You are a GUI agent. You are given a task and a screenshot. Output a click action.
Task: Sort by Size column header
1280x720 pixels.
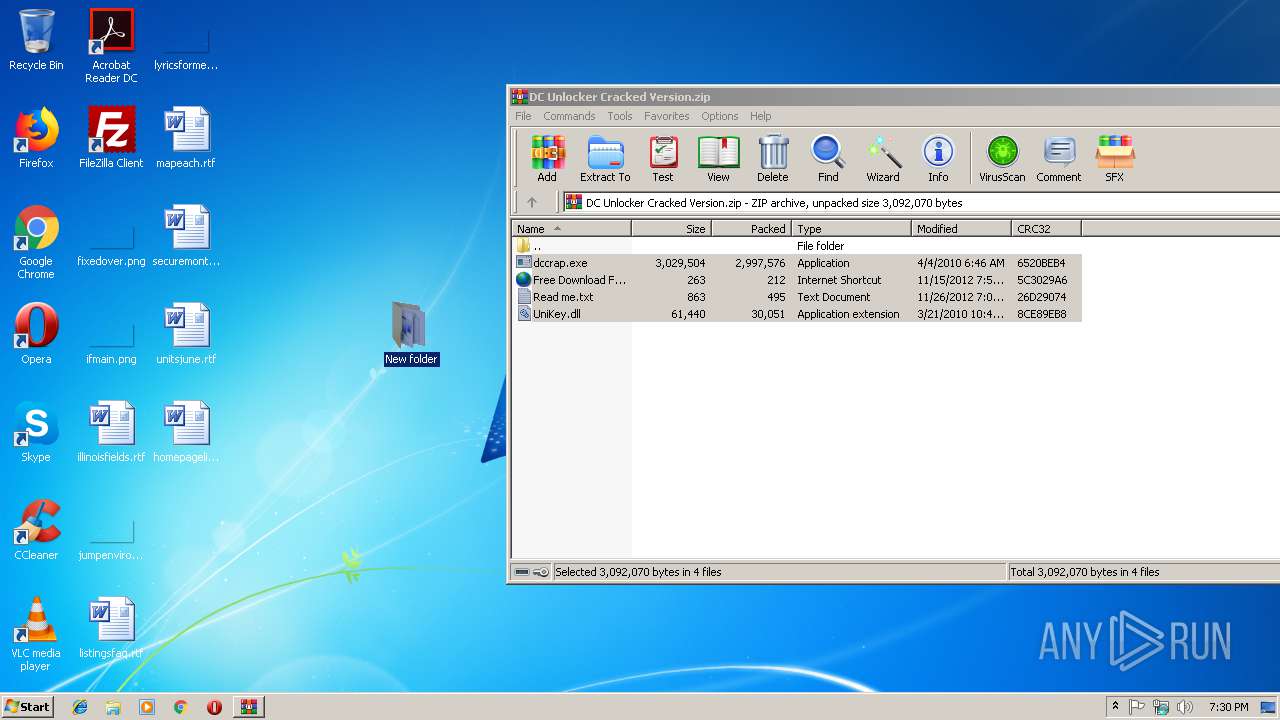coord(671,228)
